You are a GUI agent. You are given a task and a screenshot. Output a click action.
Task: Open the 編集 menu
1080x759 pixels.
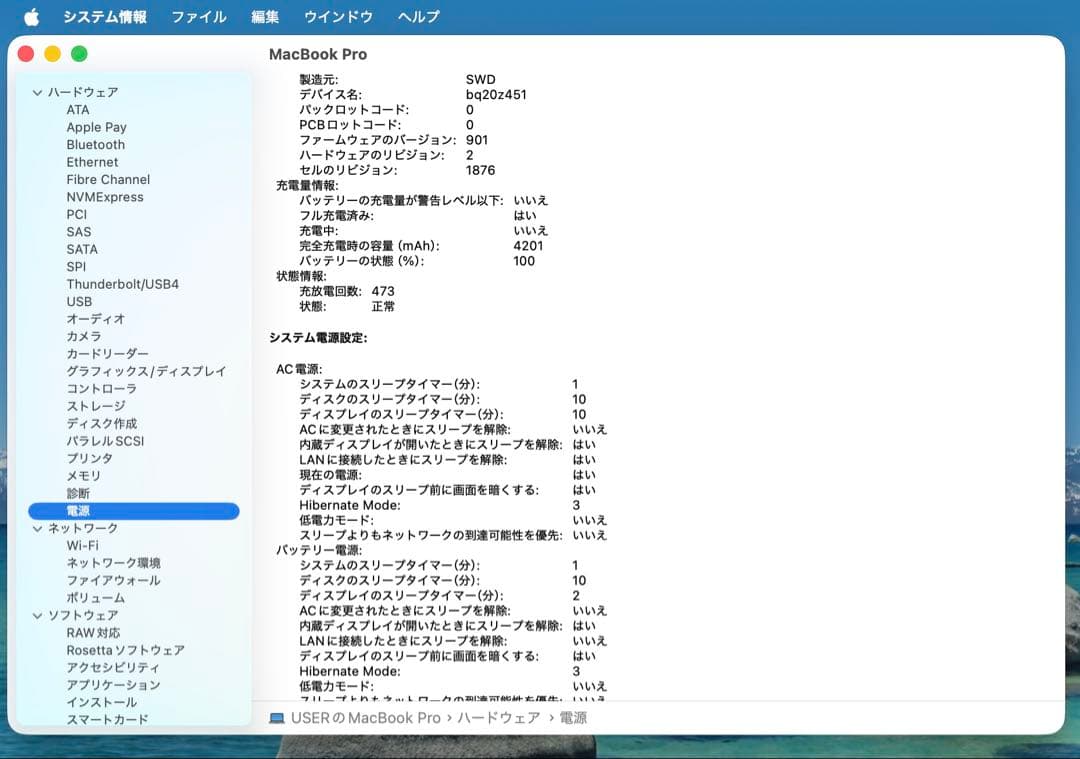pyautogui.click(x=265, y=17)
